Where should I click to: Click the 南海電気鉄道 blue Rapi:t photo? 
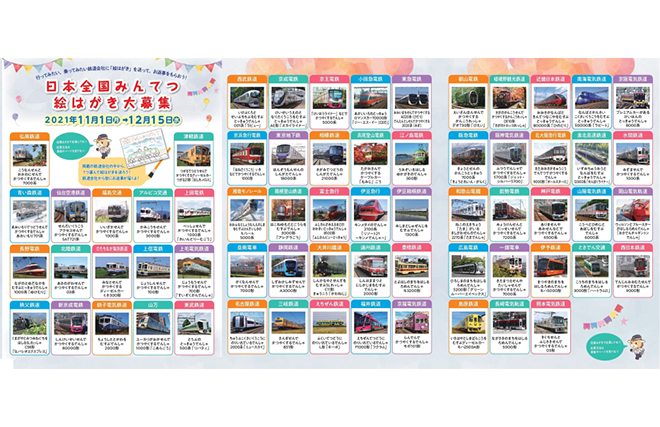[x=592, y=98]
